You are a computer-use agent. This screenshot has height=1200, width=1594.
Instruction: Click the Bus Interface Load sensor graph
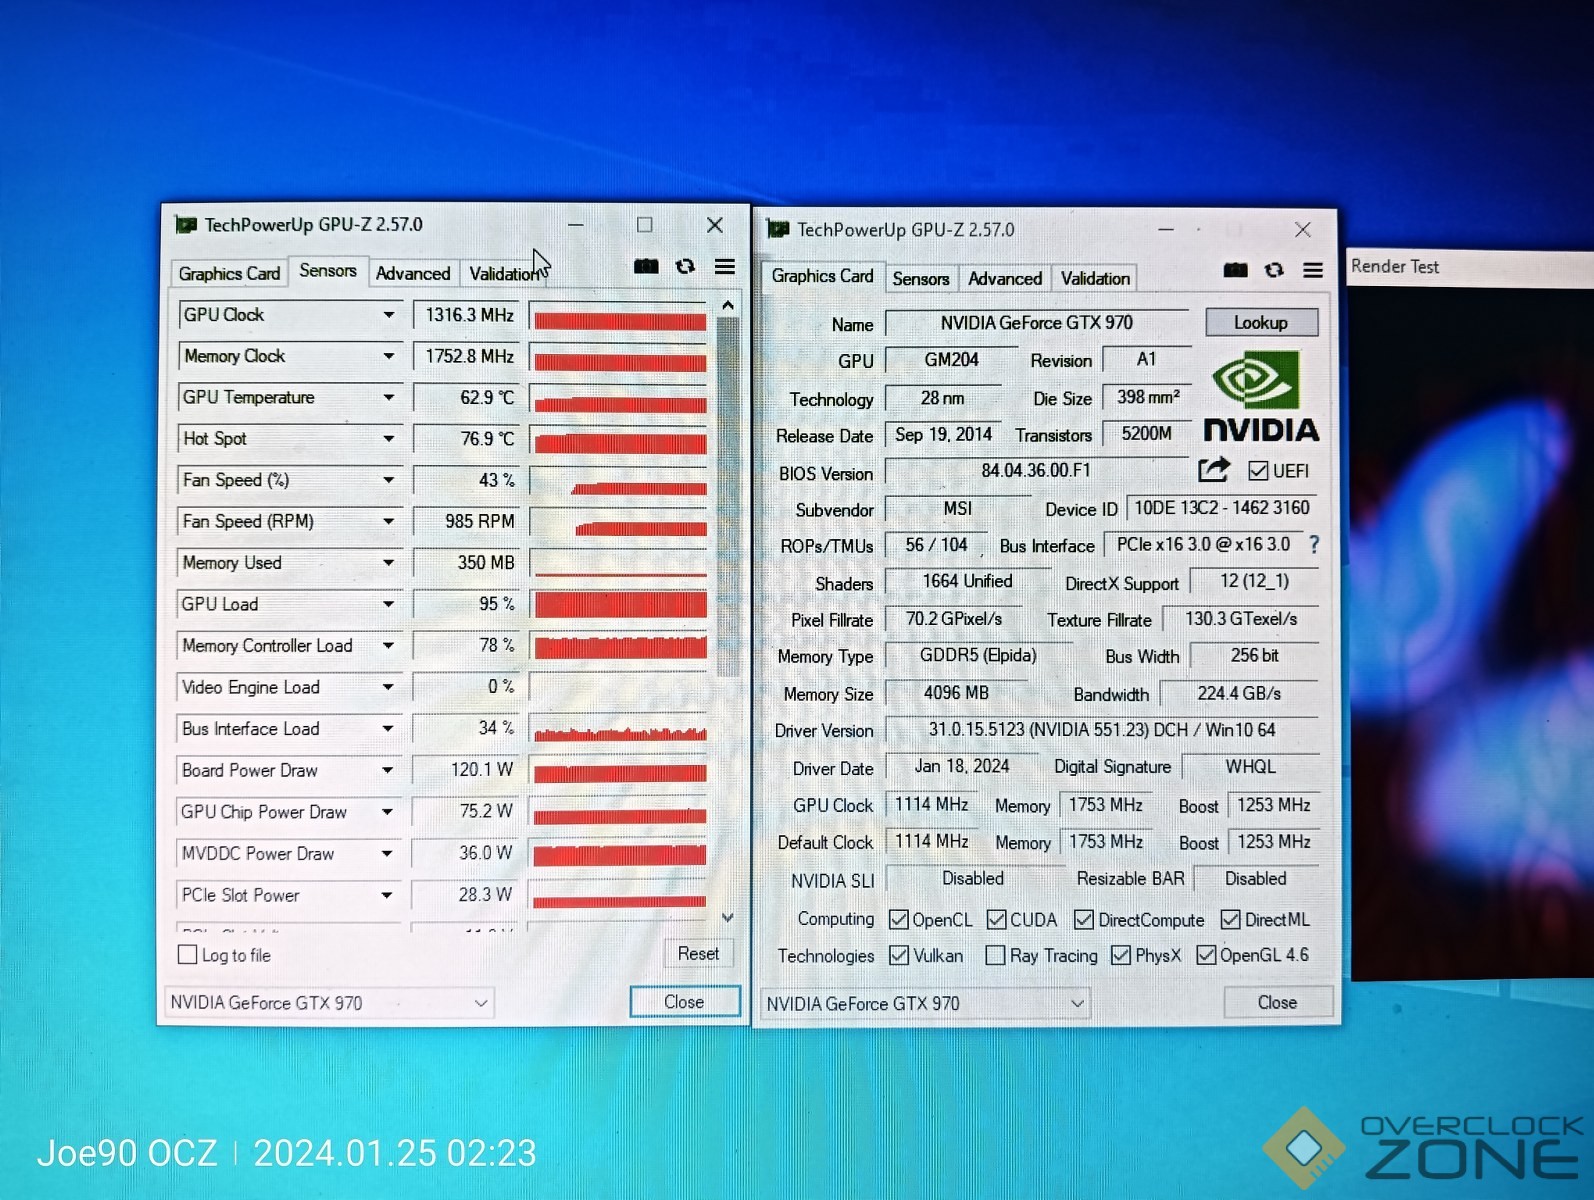click(620, 729)
